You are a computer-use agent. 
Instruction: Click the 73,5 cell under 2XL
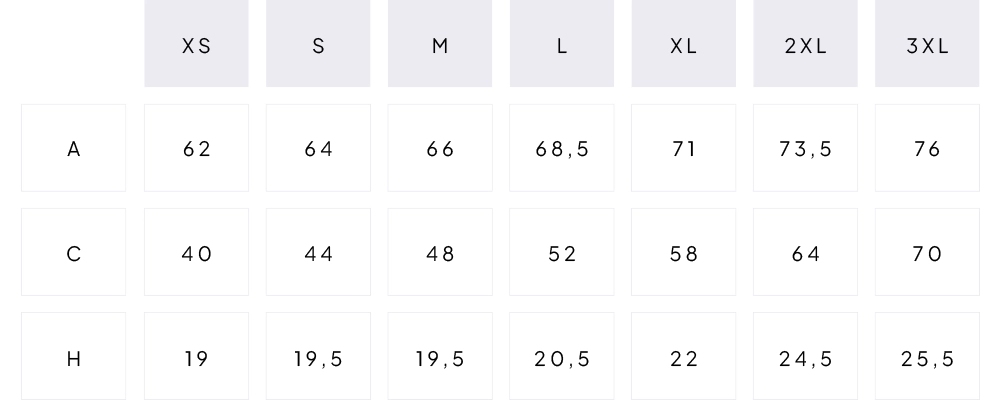pyautogui.click(x=805, y=148)
